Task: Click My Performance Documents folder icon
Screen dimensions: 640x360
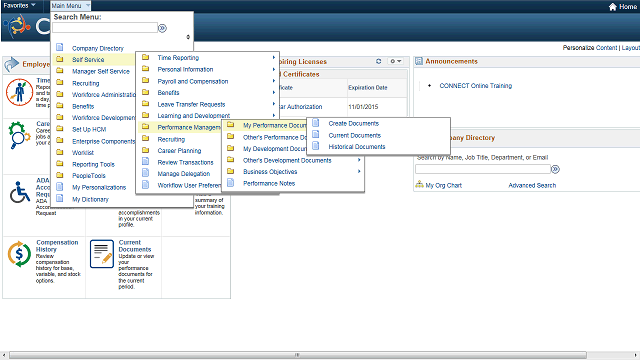Action: 231,125
